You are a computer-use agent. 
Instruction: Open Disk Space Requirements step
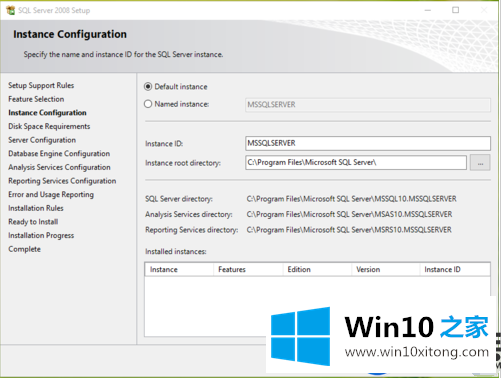pyautogui.click(x=49, y=126)
